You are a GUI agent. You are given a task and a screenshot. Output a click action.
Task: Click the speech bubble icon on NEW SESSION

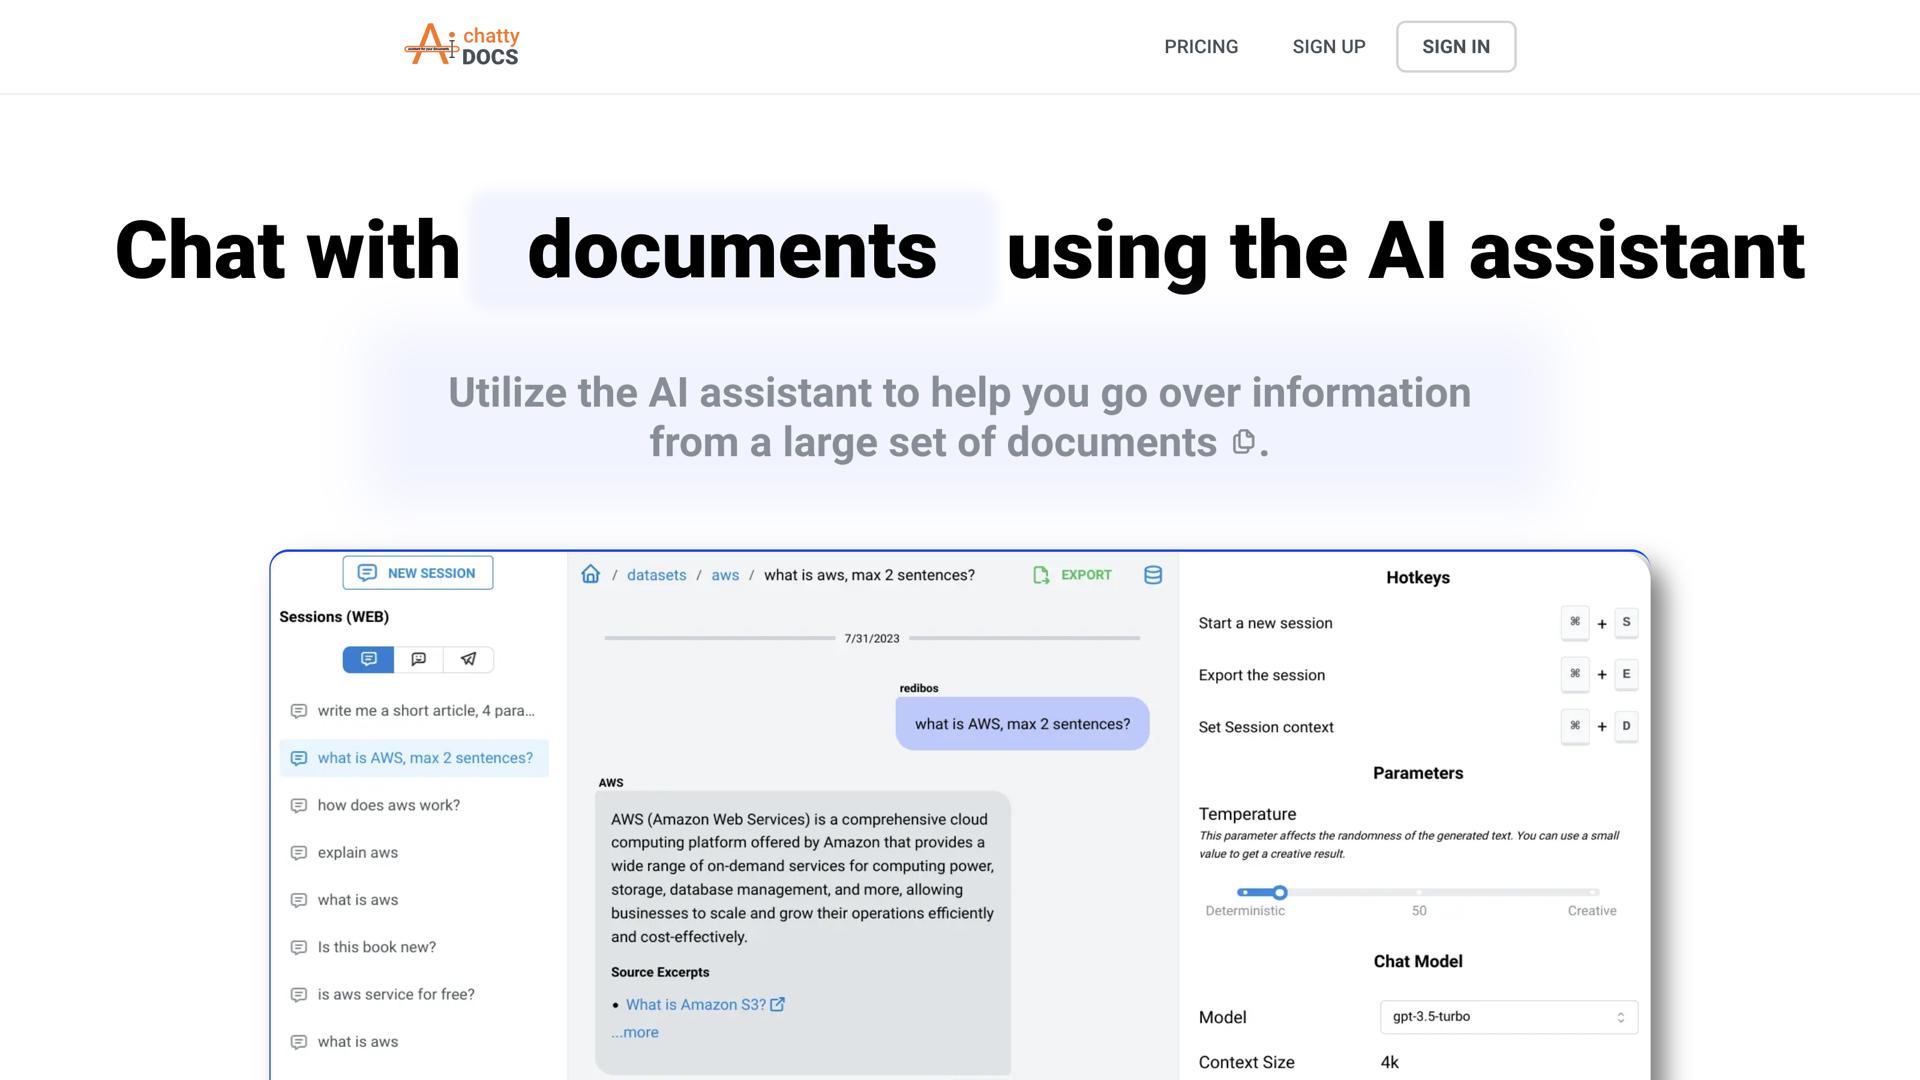pyautogui.click(x=367, y=572)
